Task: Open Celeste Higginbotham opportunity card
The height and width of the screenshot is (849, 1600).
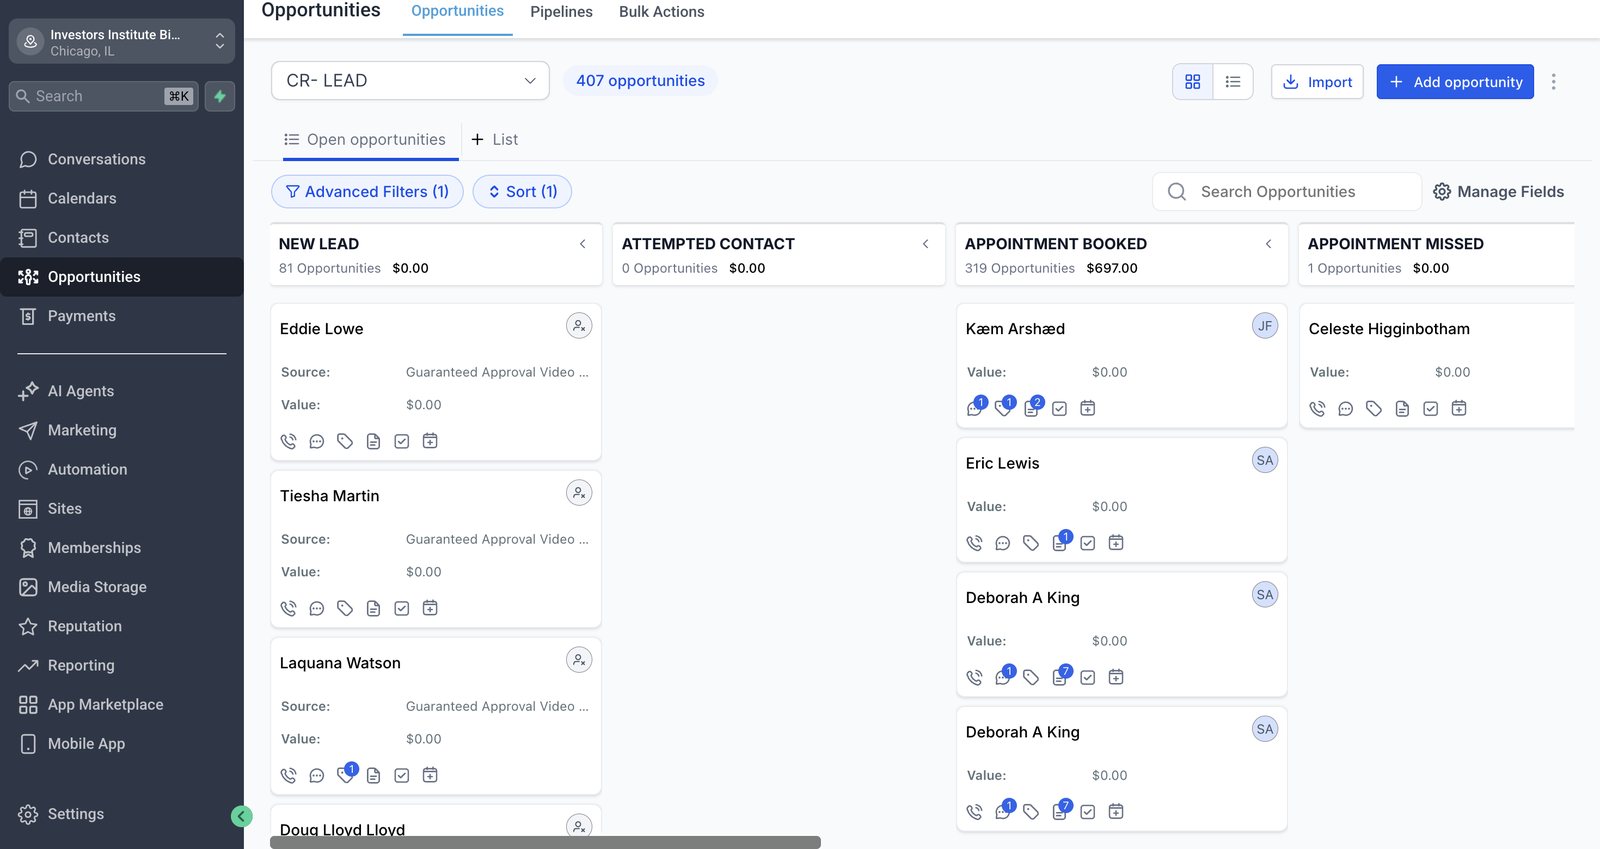Action: tap(1437, 366)
